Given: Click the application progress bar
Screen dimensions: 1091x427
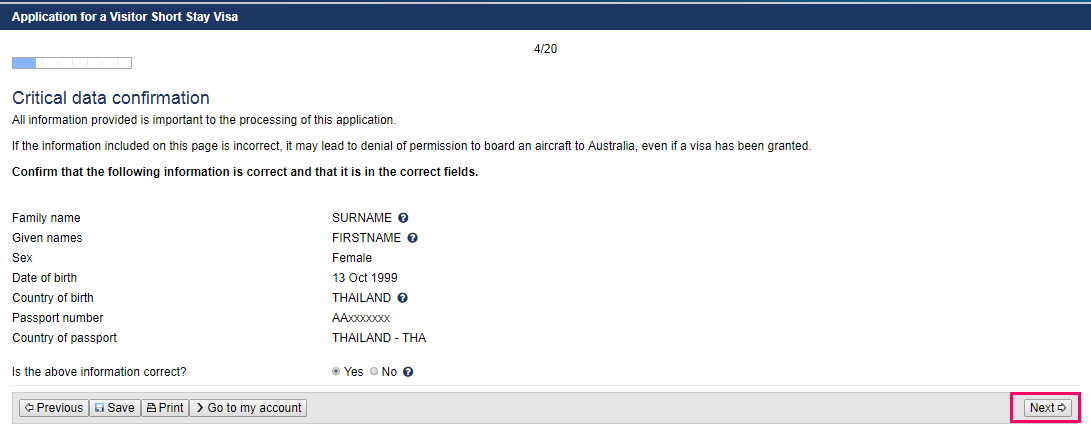Looking at the screenshot, I should pos(72,63).
